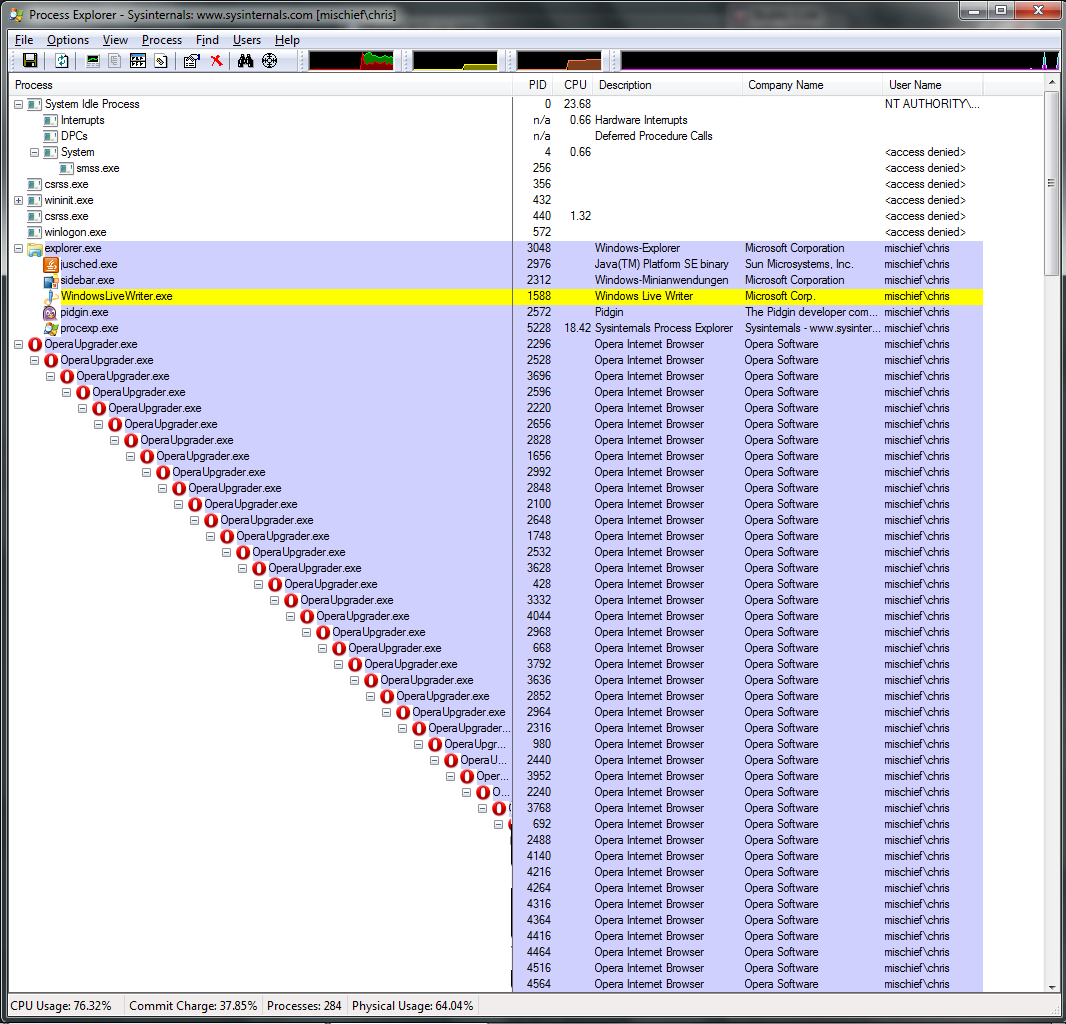Open the Options menu

68,40
